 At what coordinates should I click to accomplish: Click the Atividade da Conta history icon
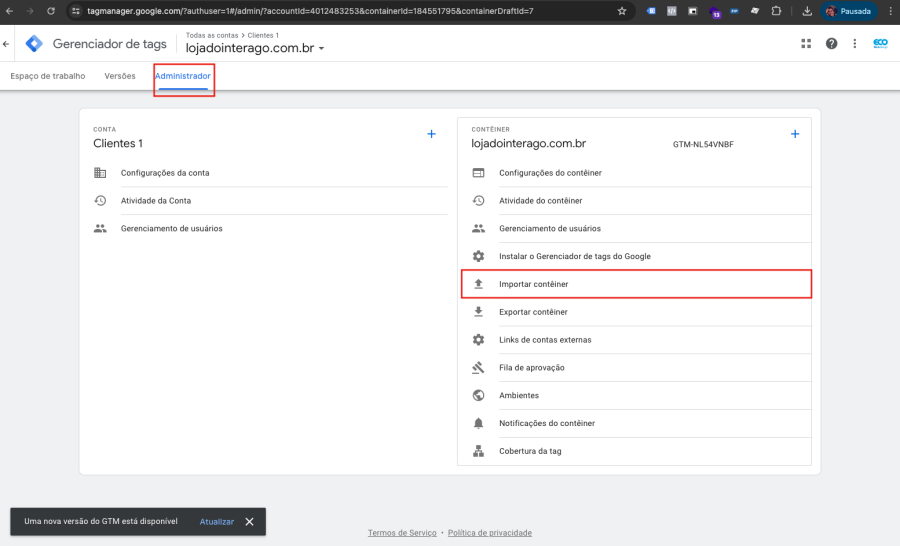[x=100, y=200]
